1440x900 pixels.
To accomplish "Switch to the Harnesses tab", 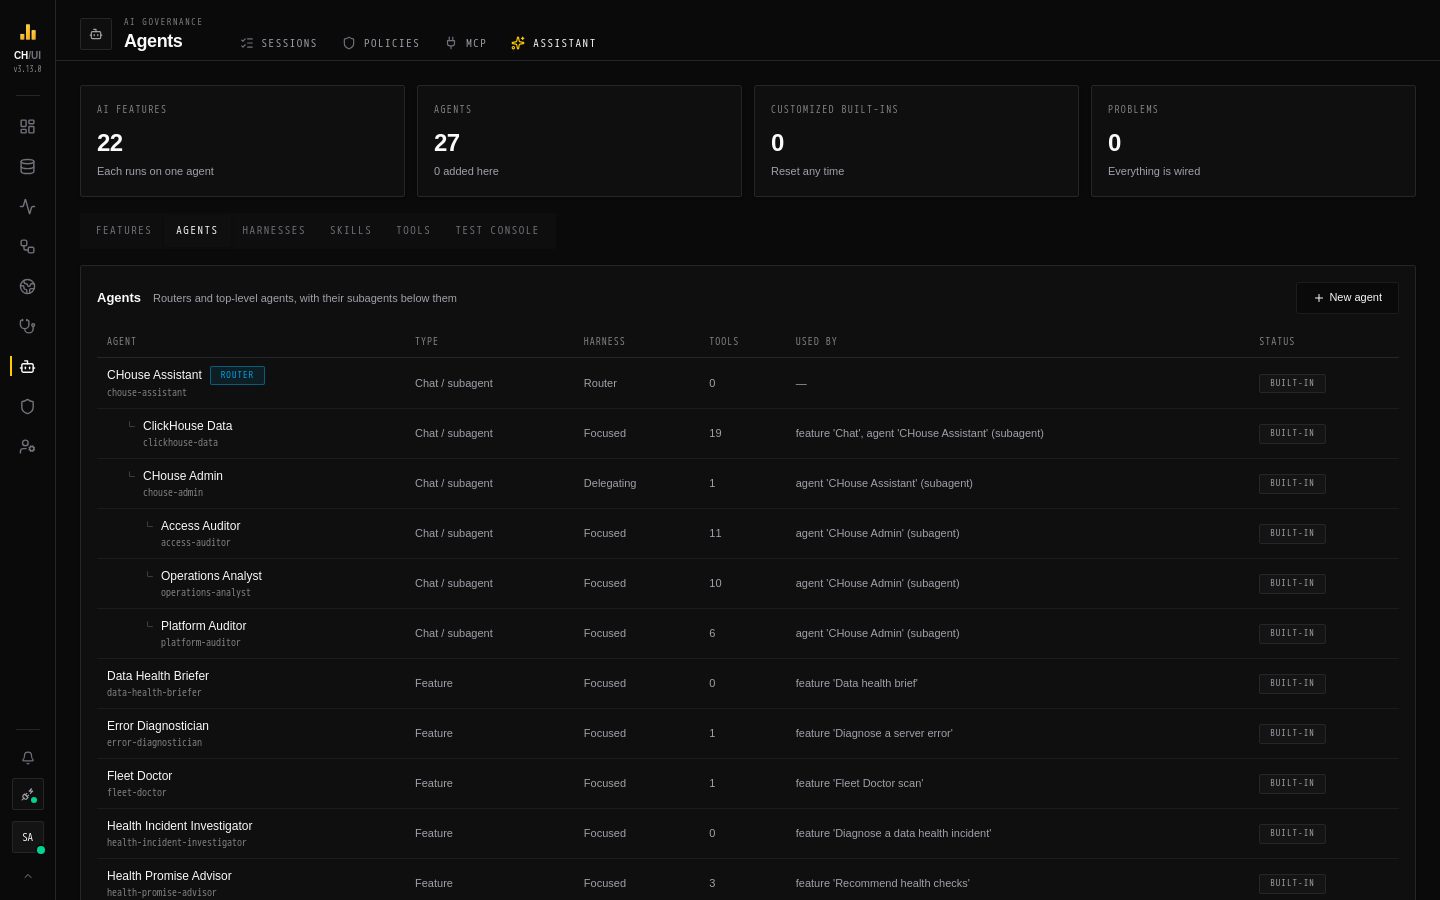I will (x=274, y=231).
